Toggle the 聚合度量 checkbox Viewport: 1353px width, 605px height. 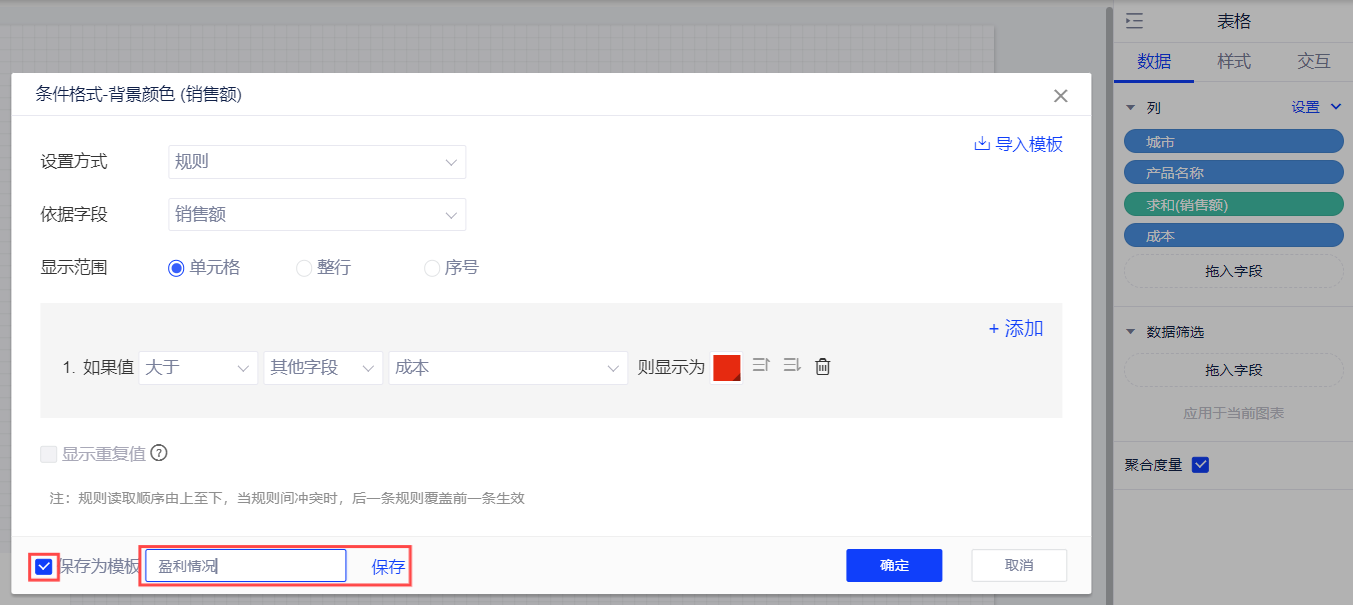(x=1201, y=465)
